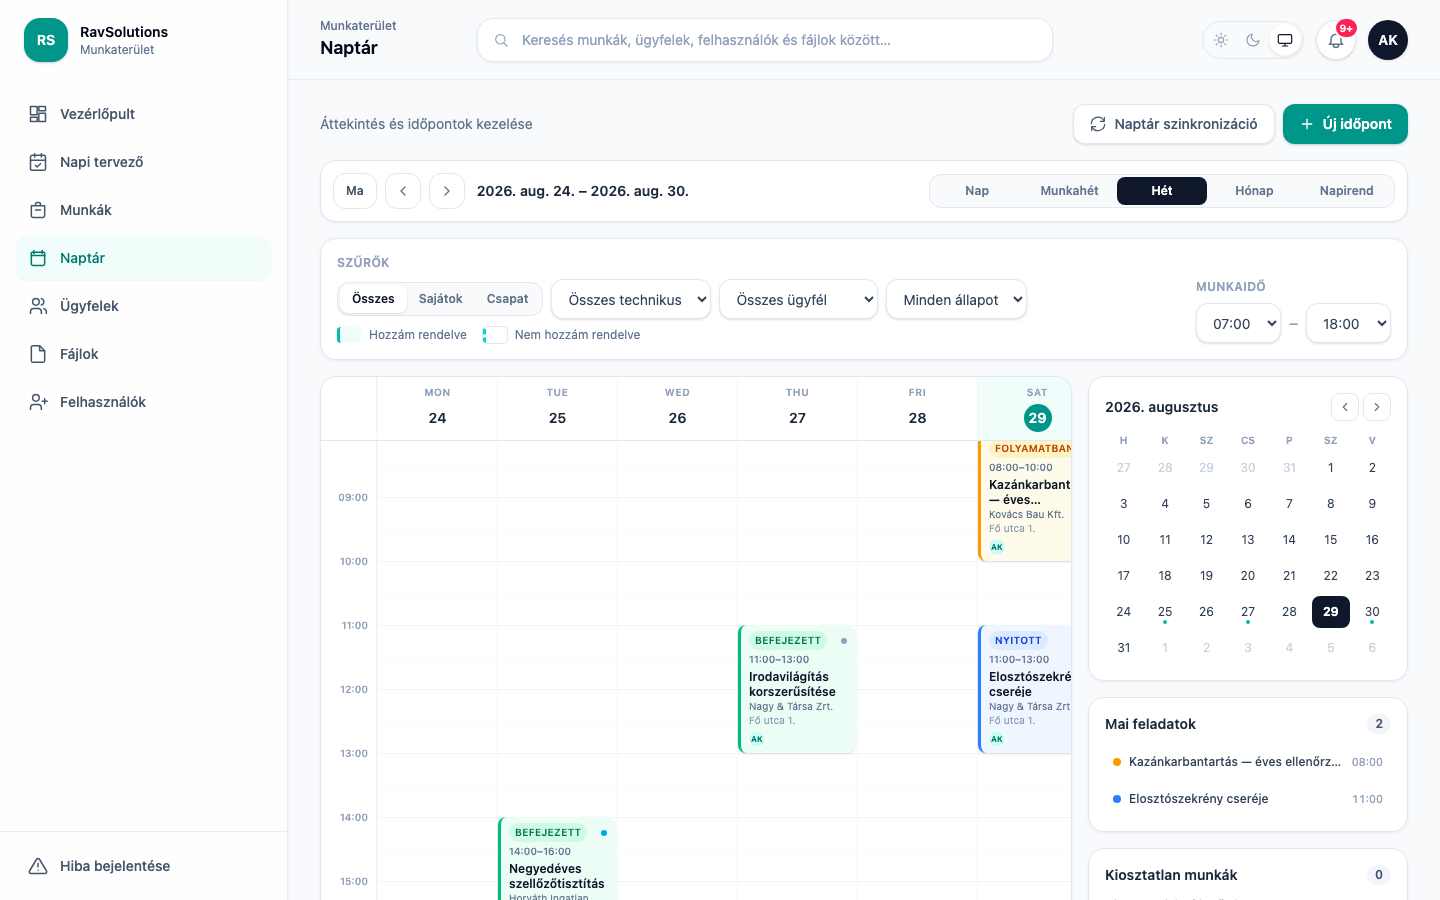Open the notifications bell

(1336, 40)
